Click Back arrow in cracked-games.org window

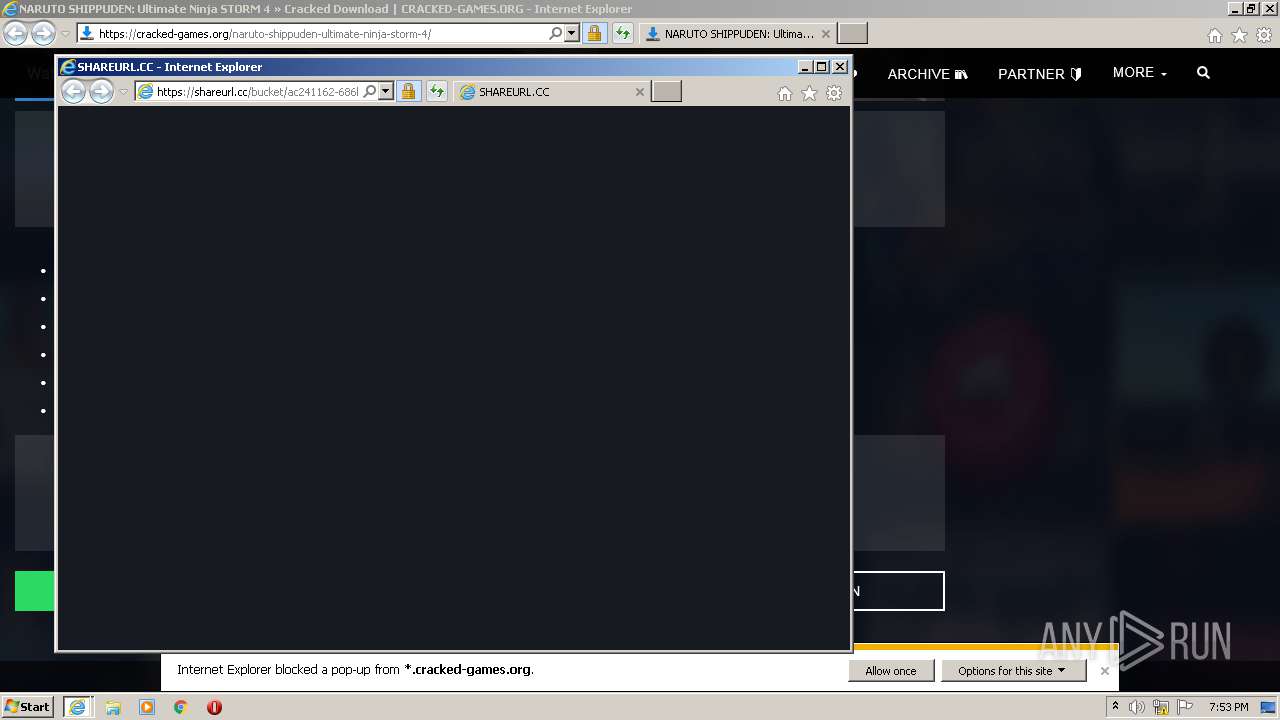[x=16, y=34]
